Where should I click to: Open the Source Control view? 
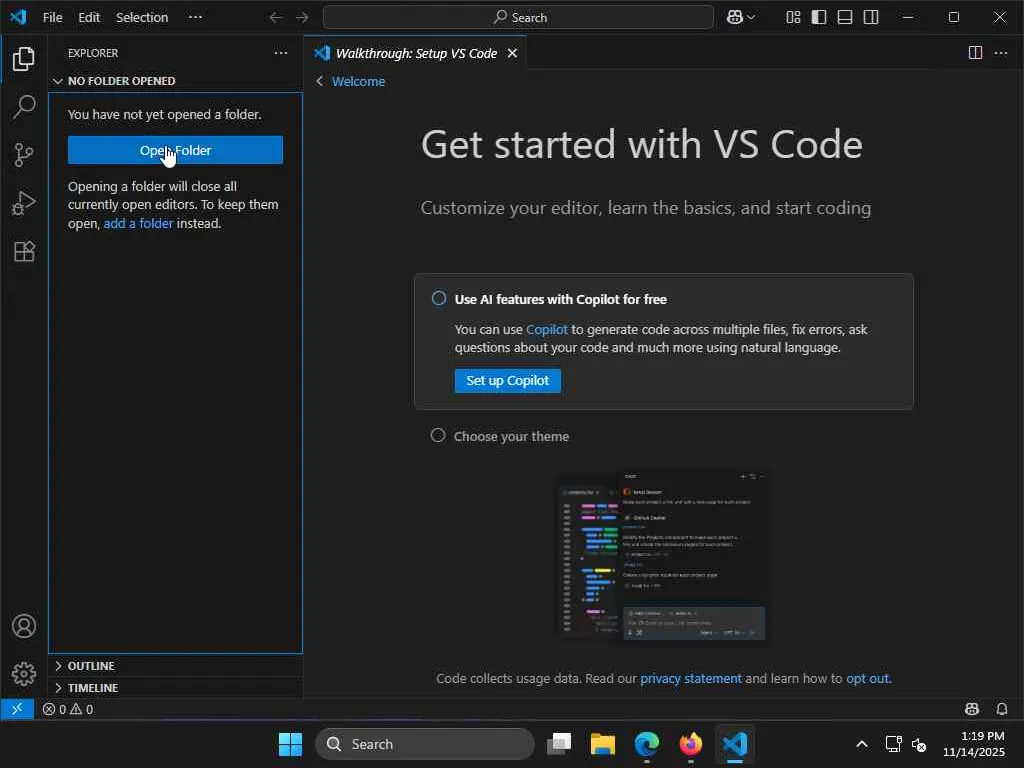coord(24,155)
